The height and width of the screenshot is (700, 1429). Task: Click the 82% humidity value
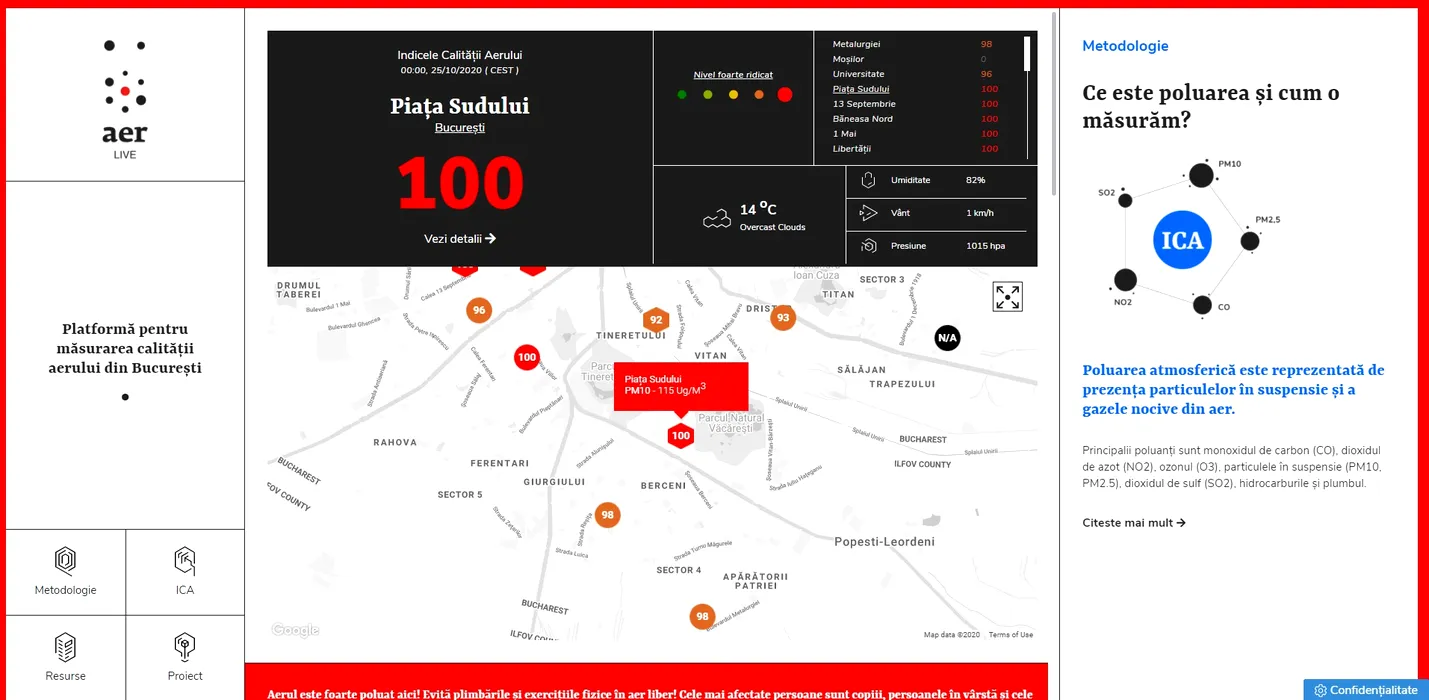[975, 180]
